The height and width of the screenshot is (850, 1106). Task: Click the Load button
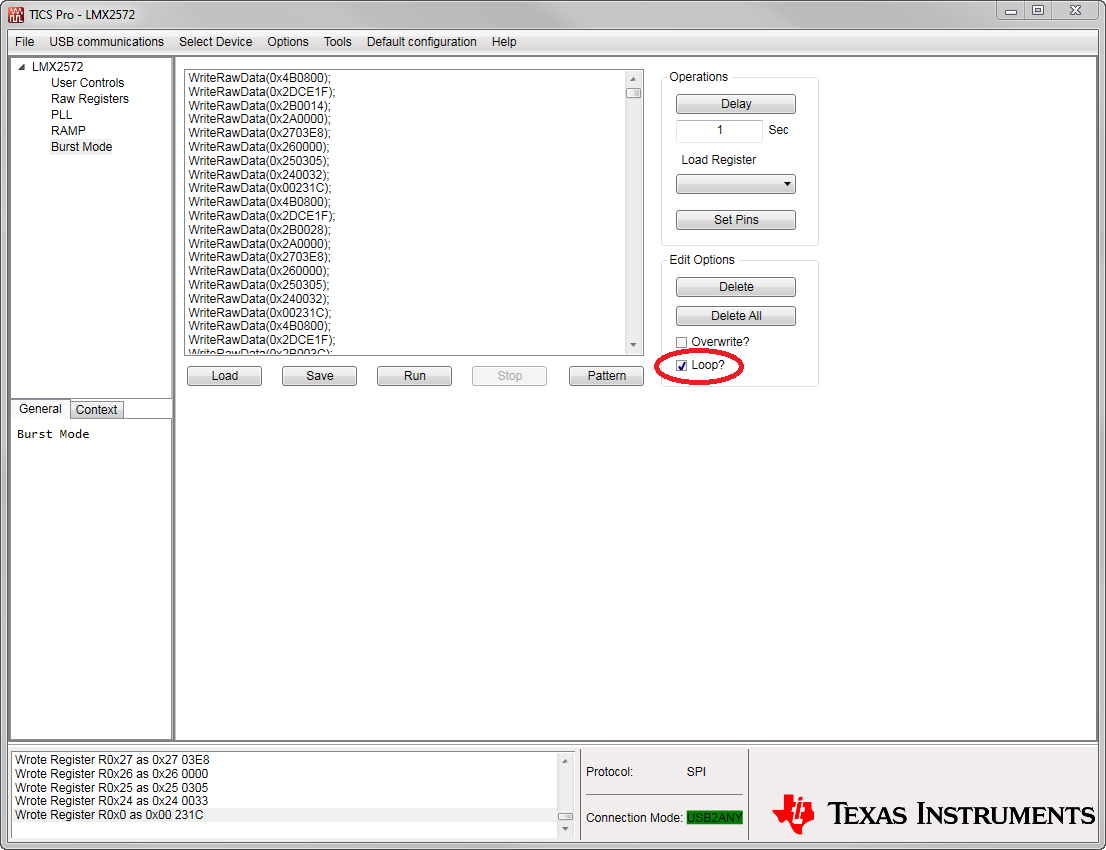(224, 376)
